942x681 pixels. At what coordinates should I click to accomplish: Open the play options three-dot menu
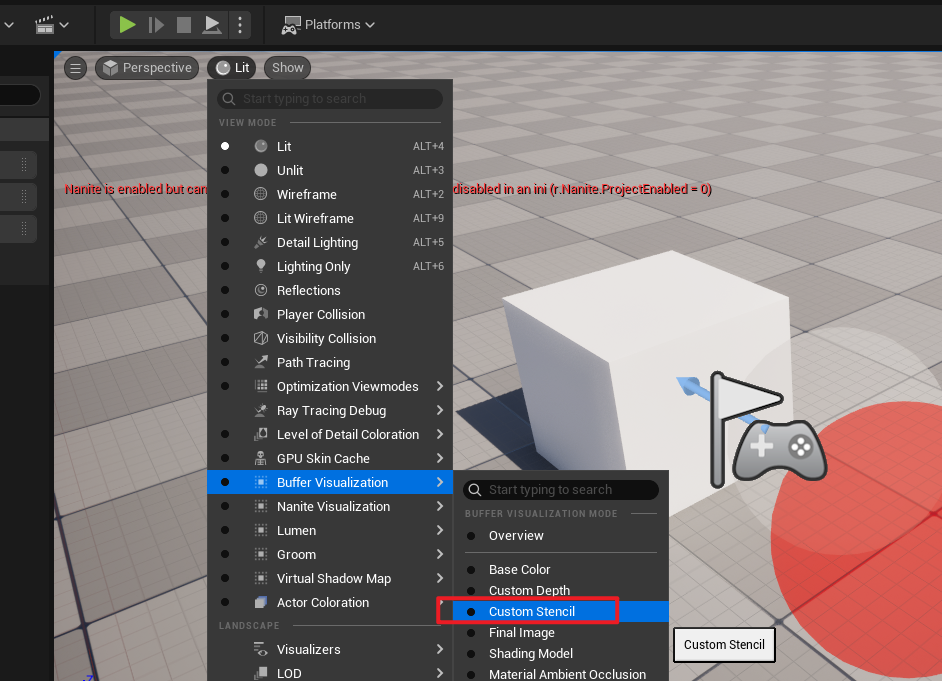(x=239, y=25)
